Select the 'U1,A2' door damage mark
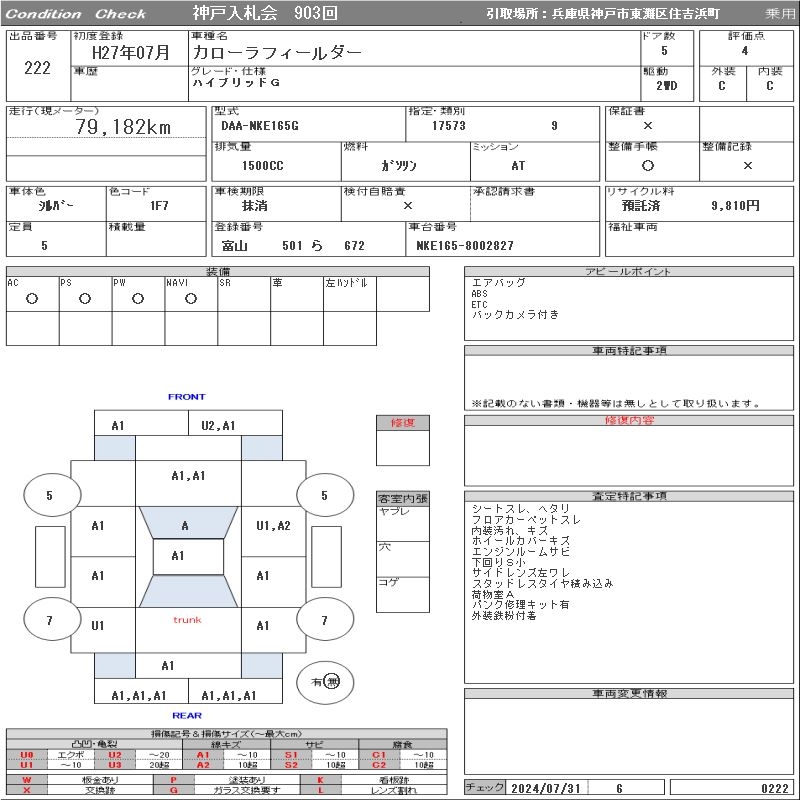This screenshot has height=800, width=800. coord(273,526)
